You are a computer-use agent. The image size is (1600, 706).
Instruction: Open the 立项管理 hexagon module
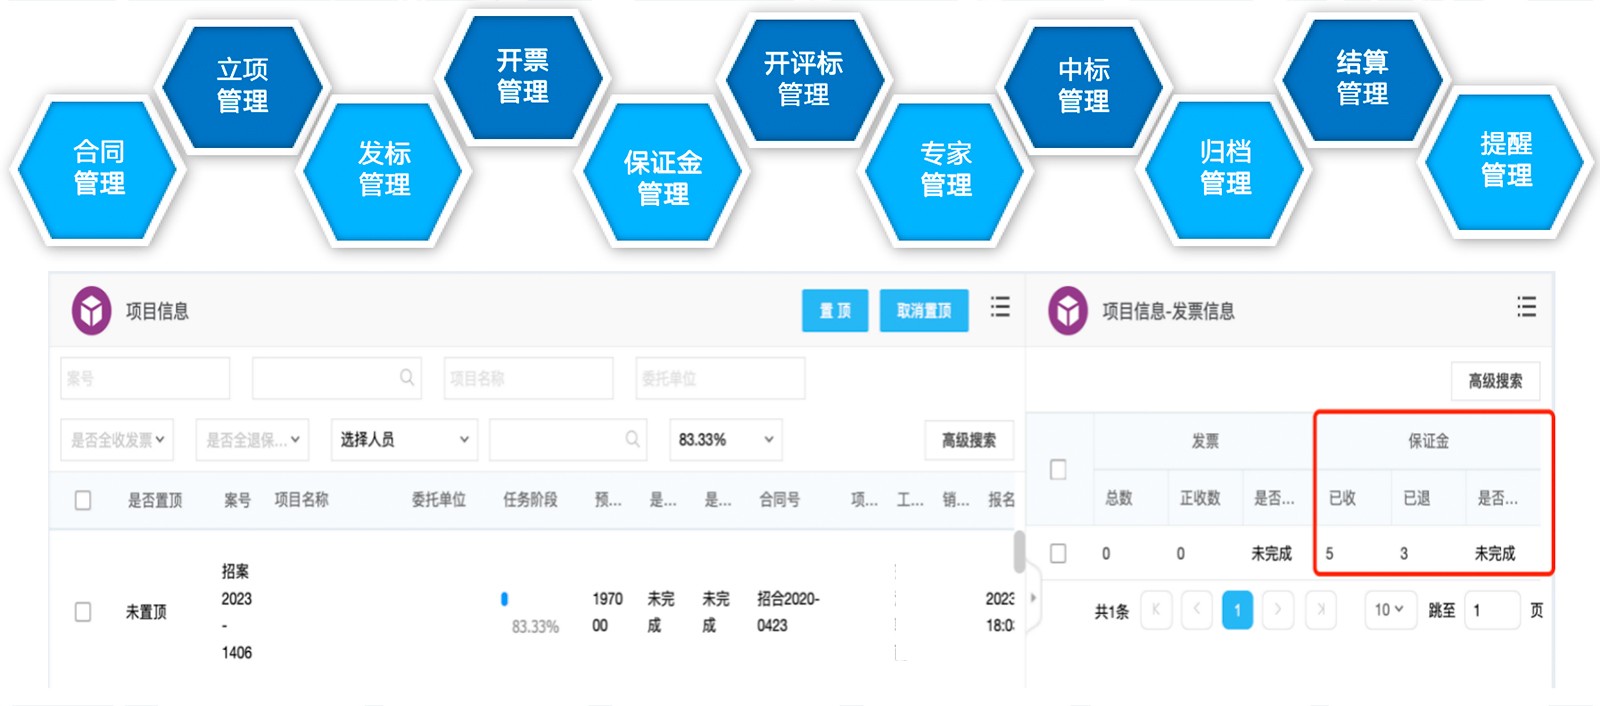point(242,86)
